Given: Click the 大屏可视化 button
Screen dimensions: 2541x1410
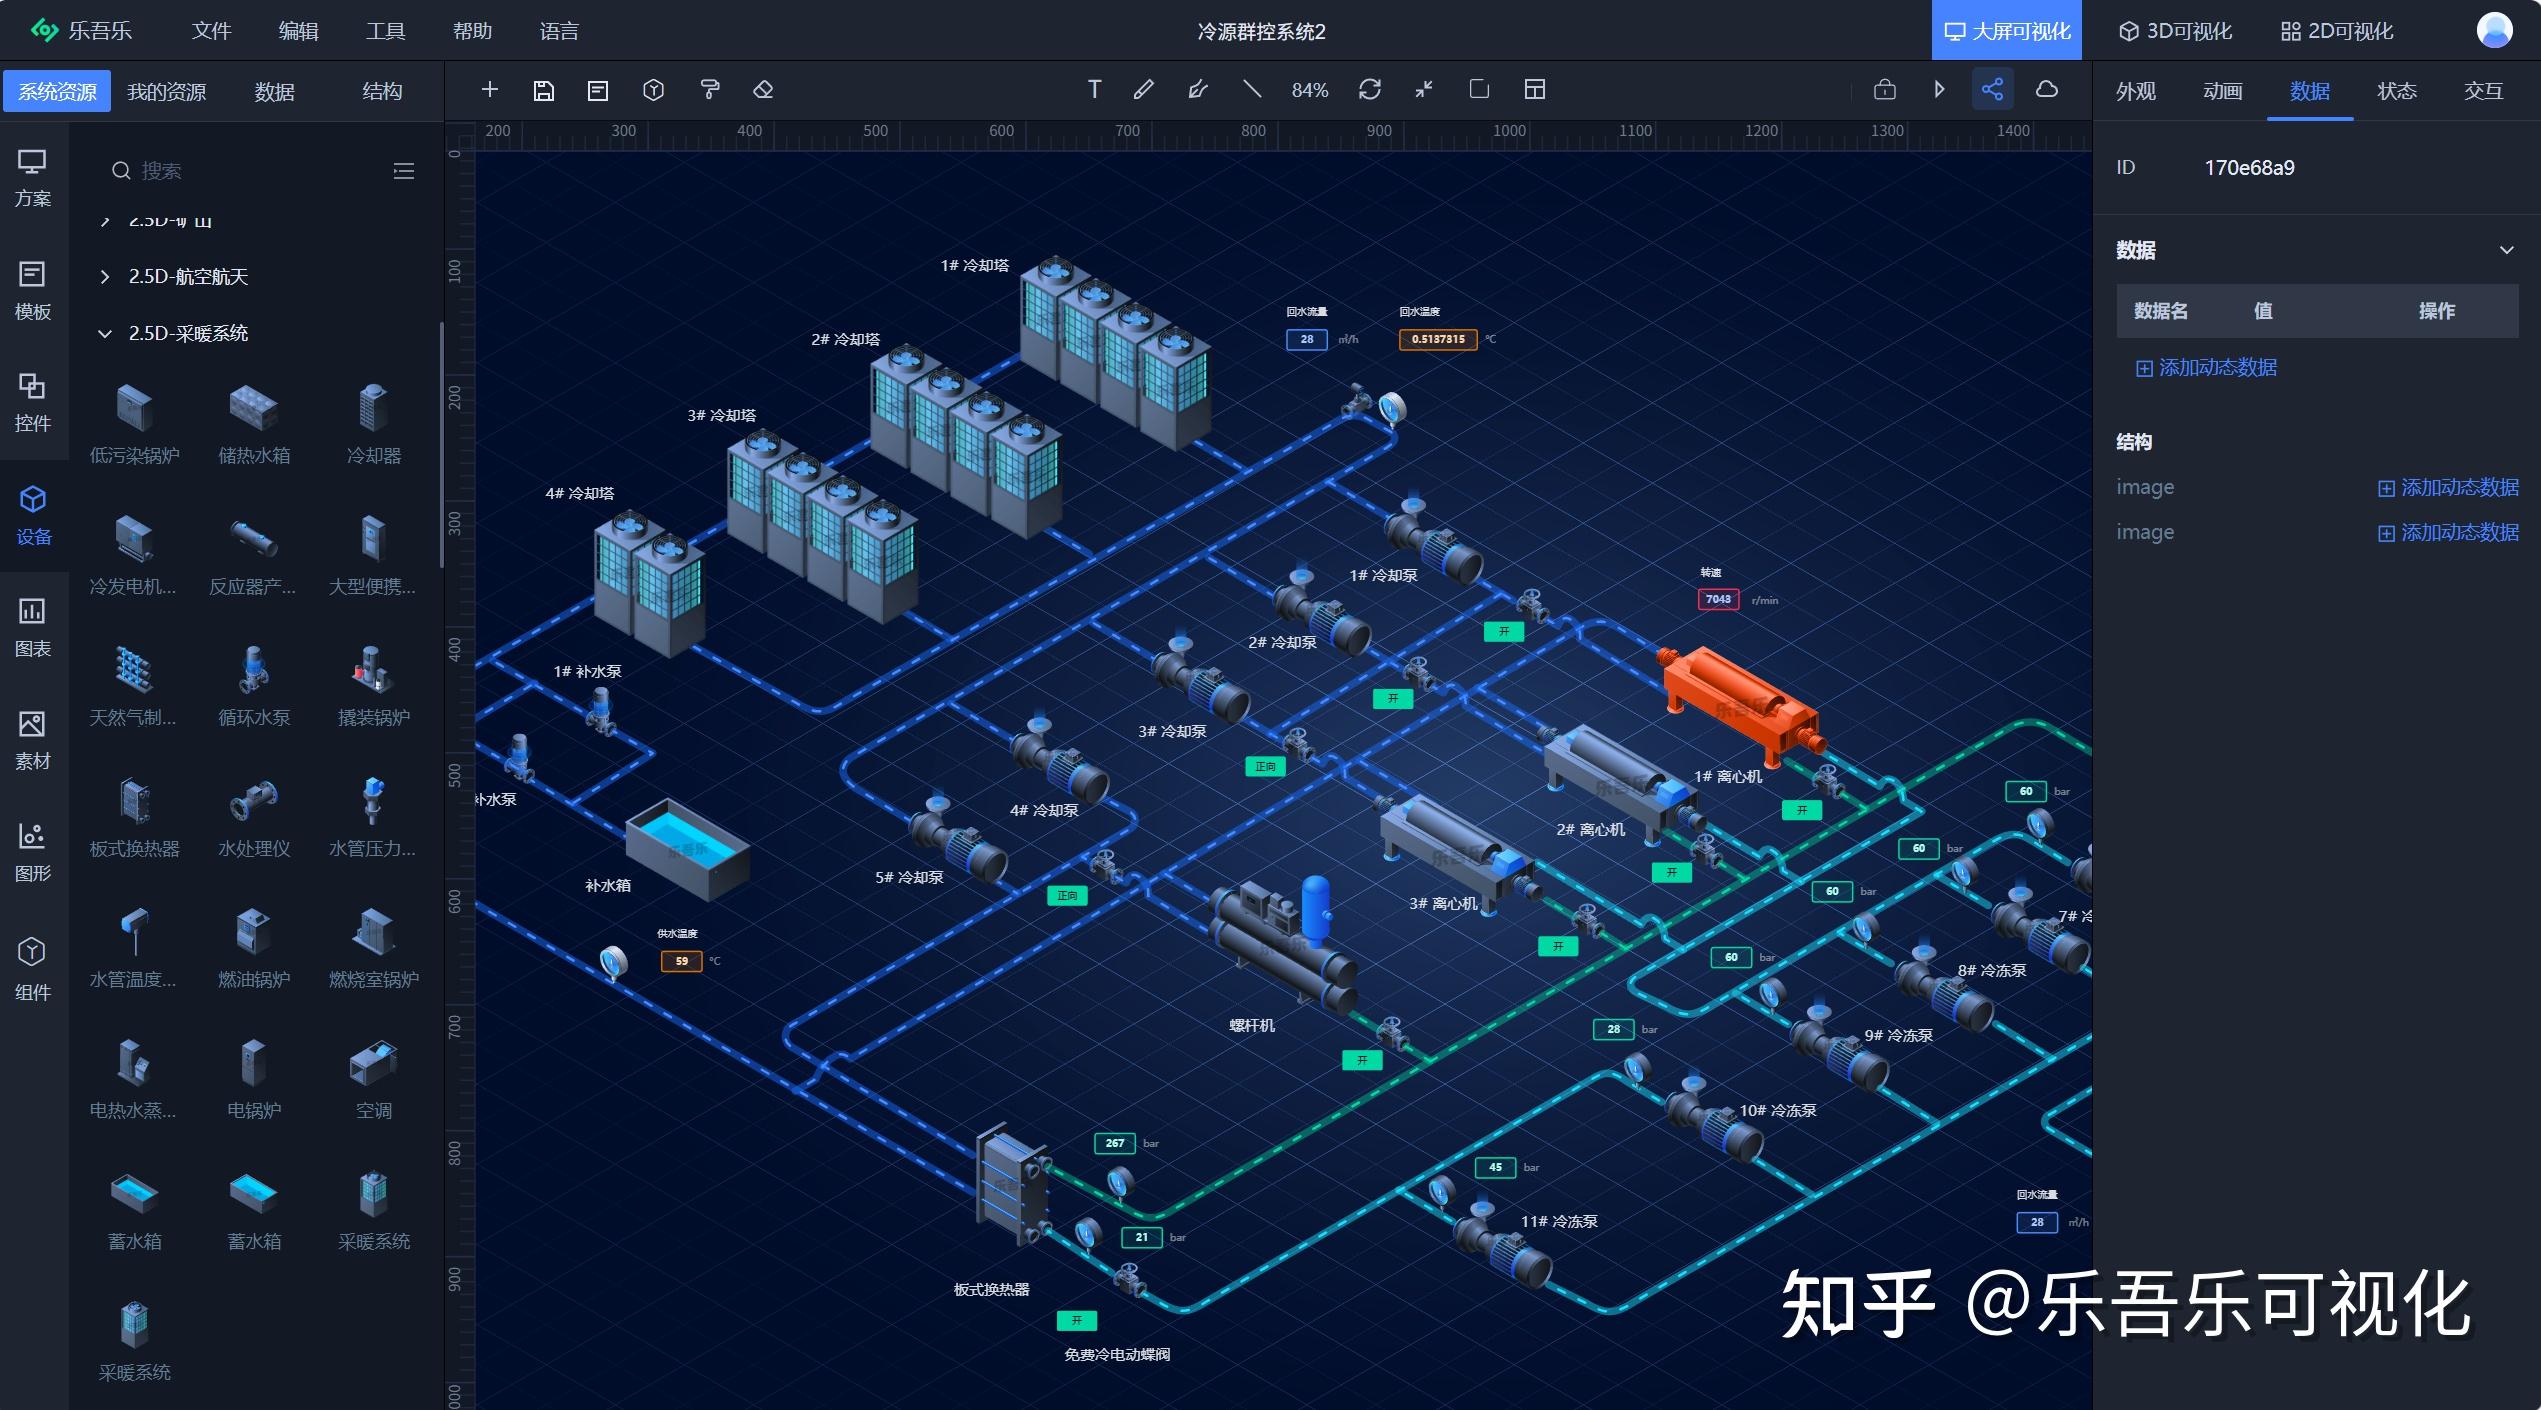Looking at the screenshot, I should 2006,31.
